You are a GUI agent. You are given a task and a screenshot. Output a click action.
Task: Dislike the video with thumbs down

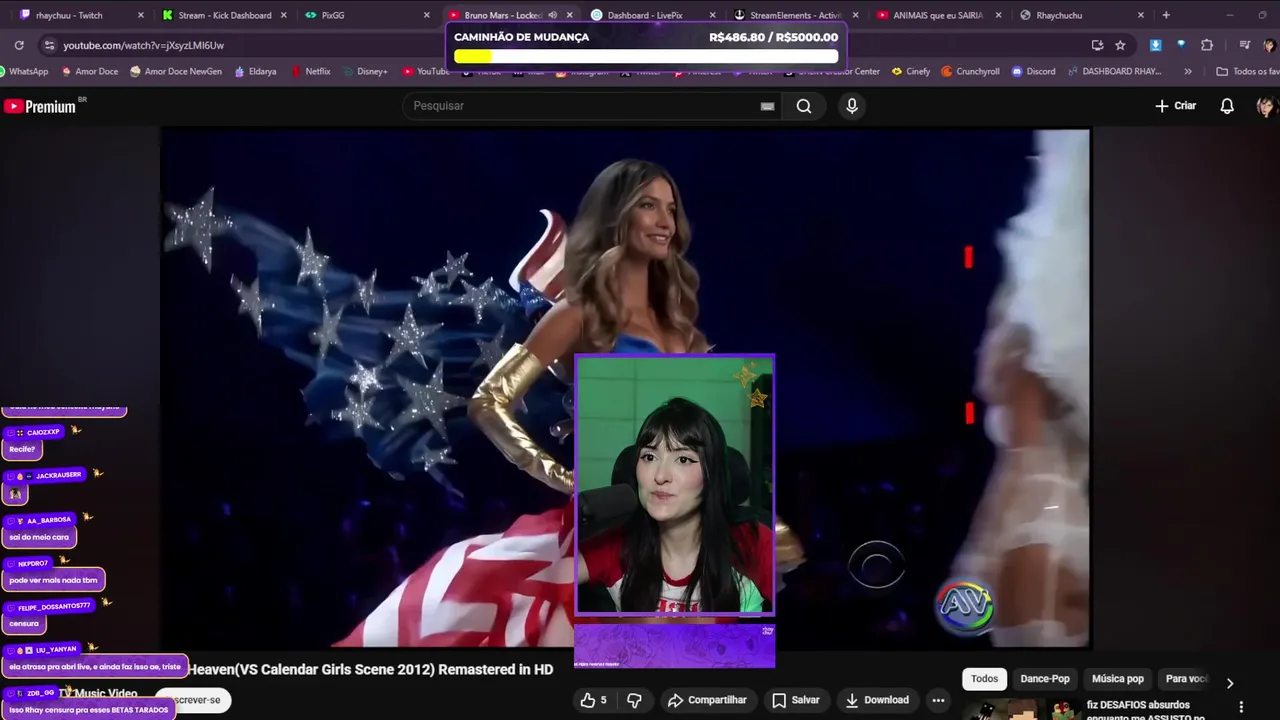coord(634,700)
